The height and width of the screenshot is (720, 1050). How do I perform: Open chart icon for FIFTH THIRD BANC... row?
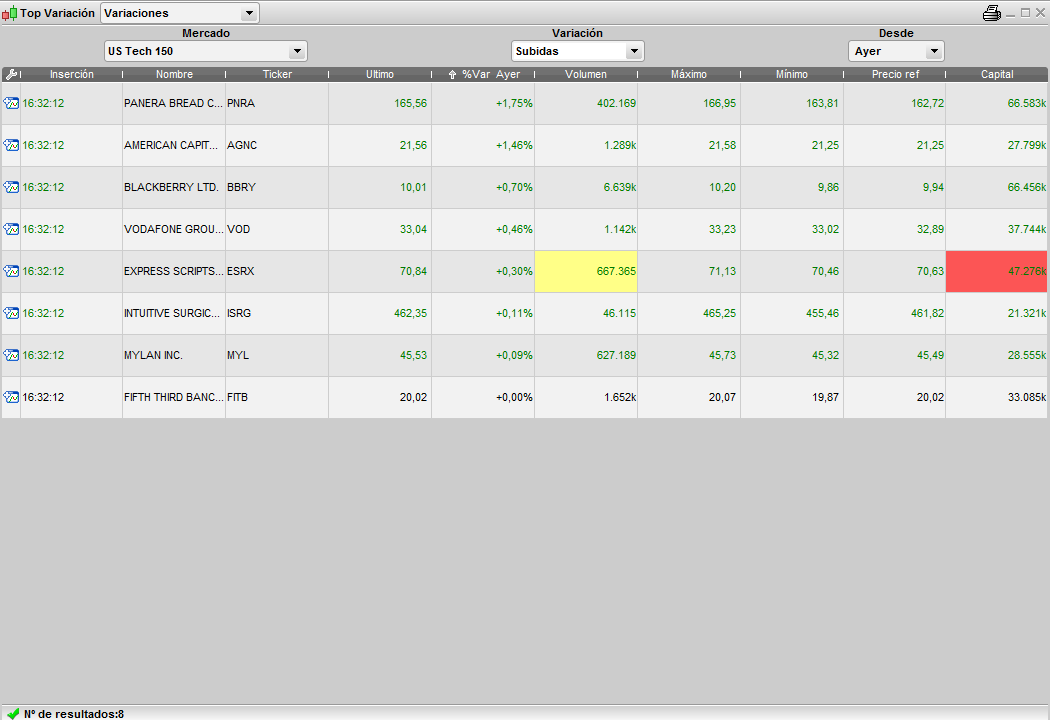pyautogui.click(x=11, y=397)
